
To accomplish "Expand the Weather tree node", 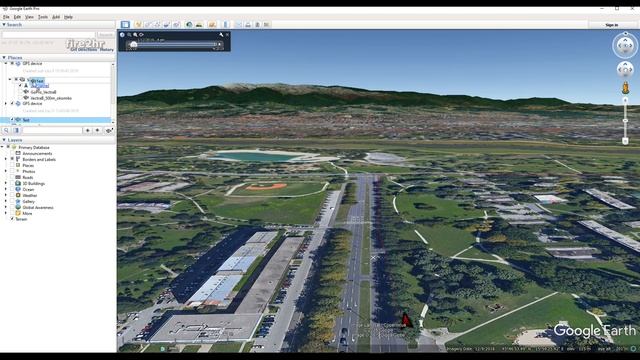I will [6, 196].
